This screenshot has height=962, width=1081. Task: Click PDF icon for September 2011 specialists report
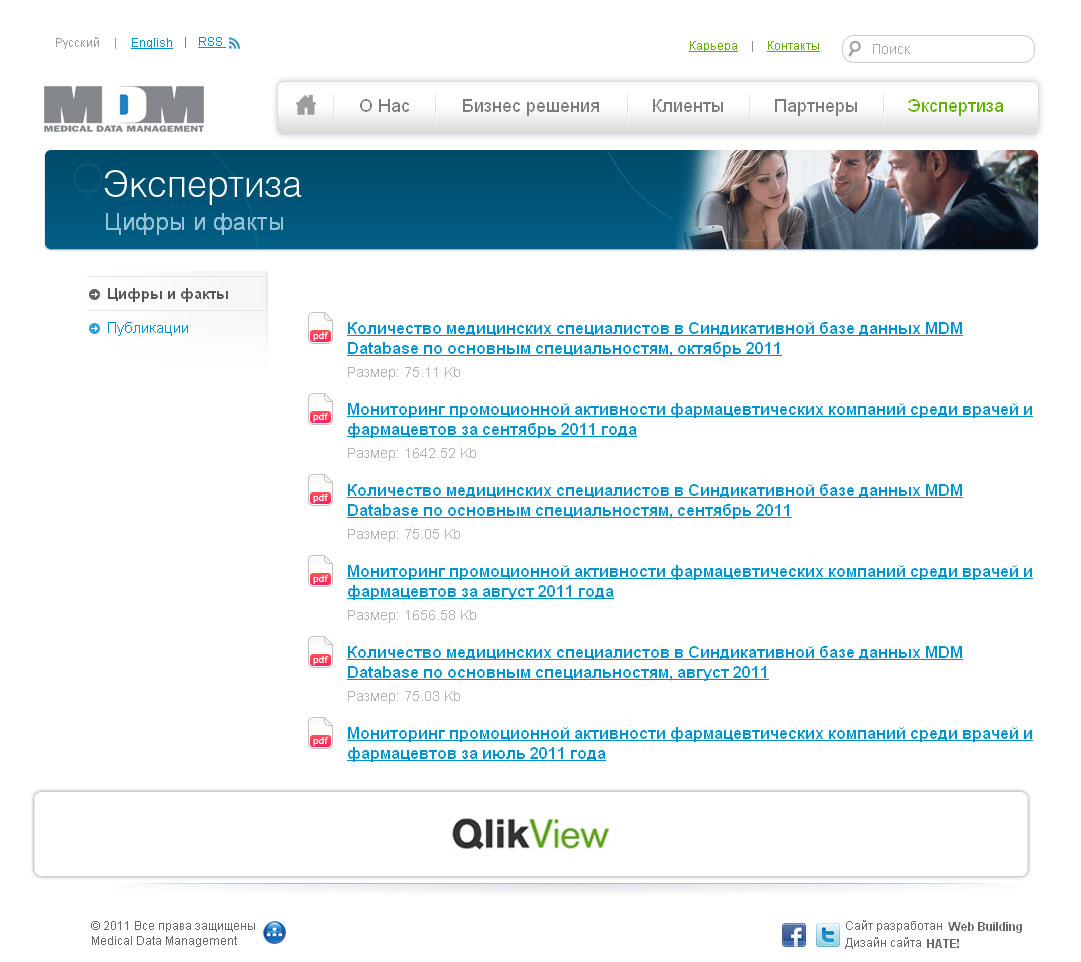click(321, 490)
